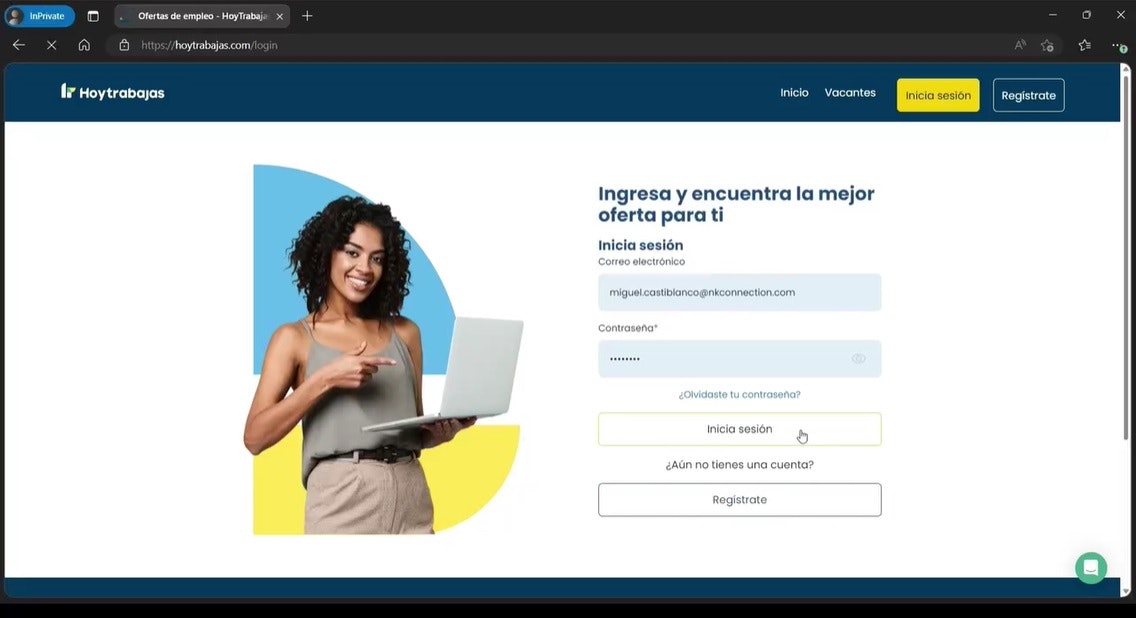Open the Vacantes section

click(x=849, y=92)
